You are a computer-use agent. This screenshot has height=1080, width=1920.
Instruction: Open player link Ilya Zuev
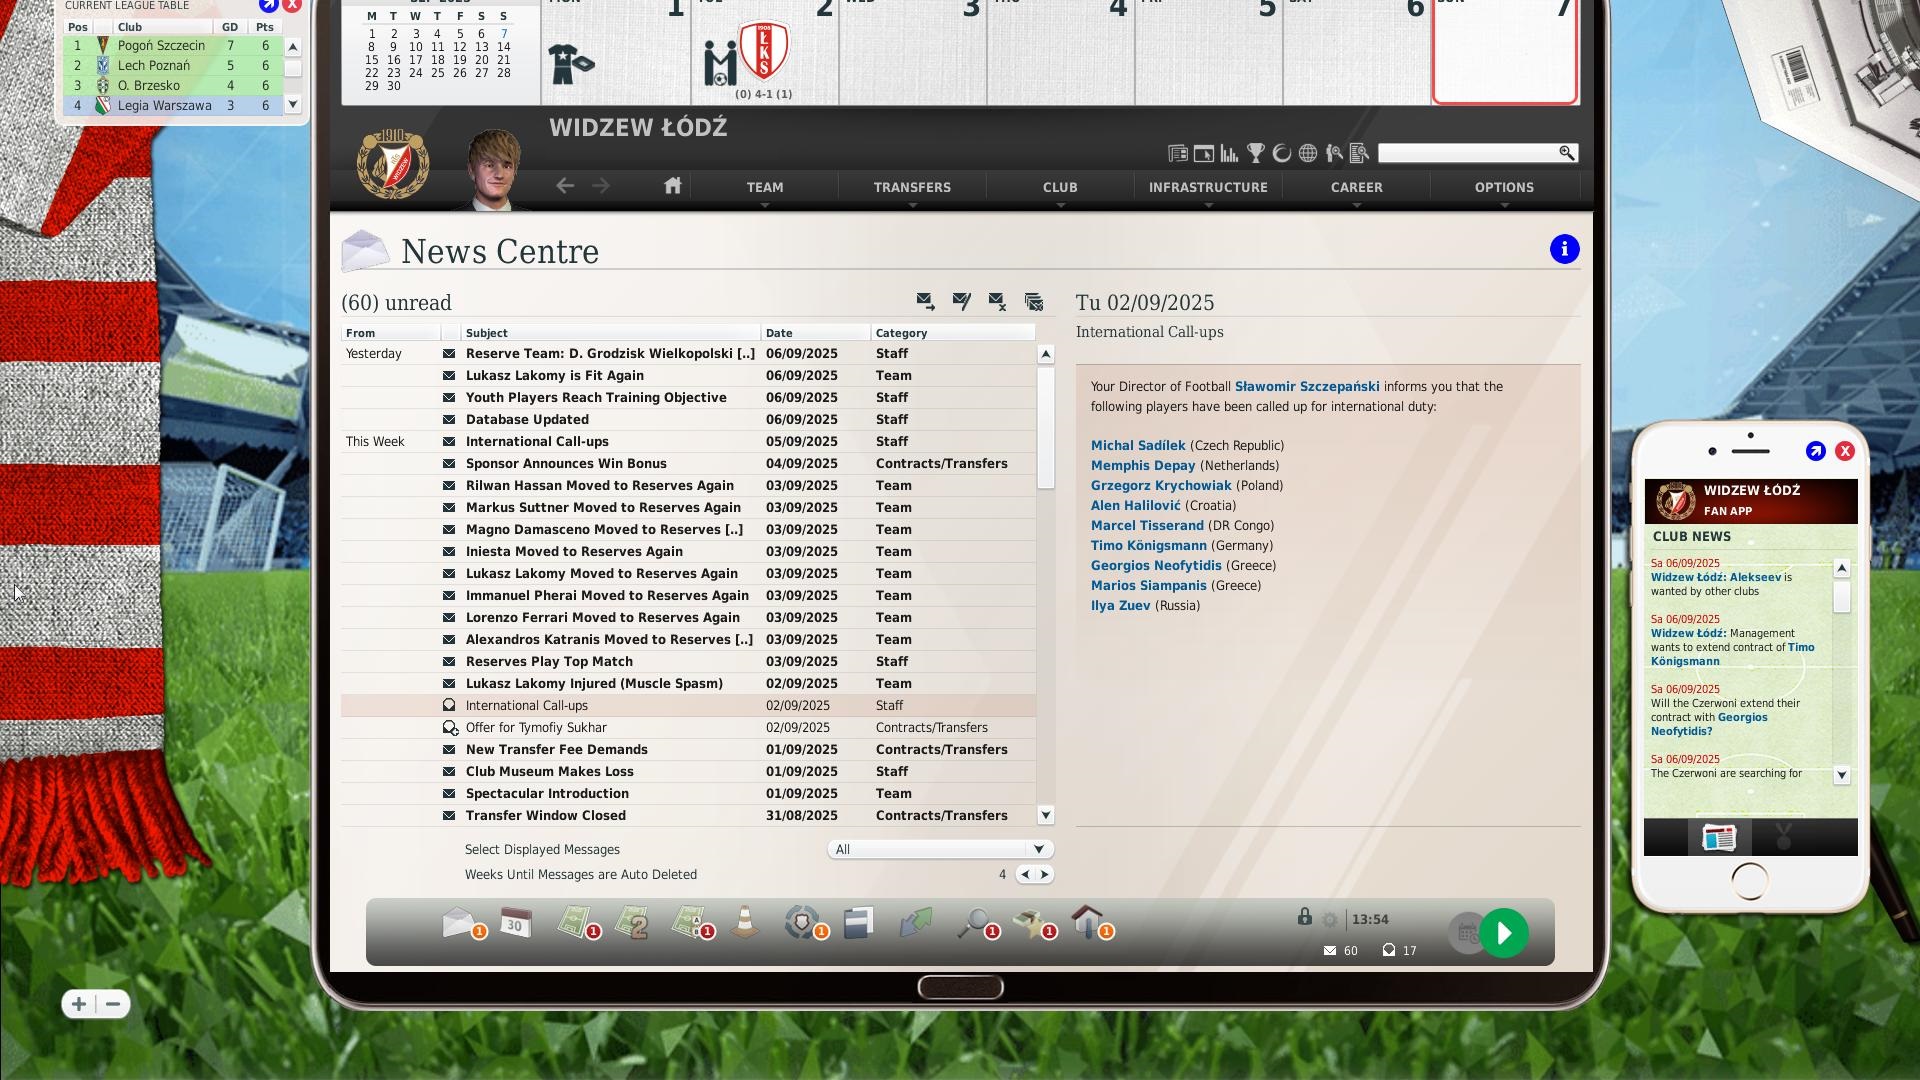(1120, 605)
